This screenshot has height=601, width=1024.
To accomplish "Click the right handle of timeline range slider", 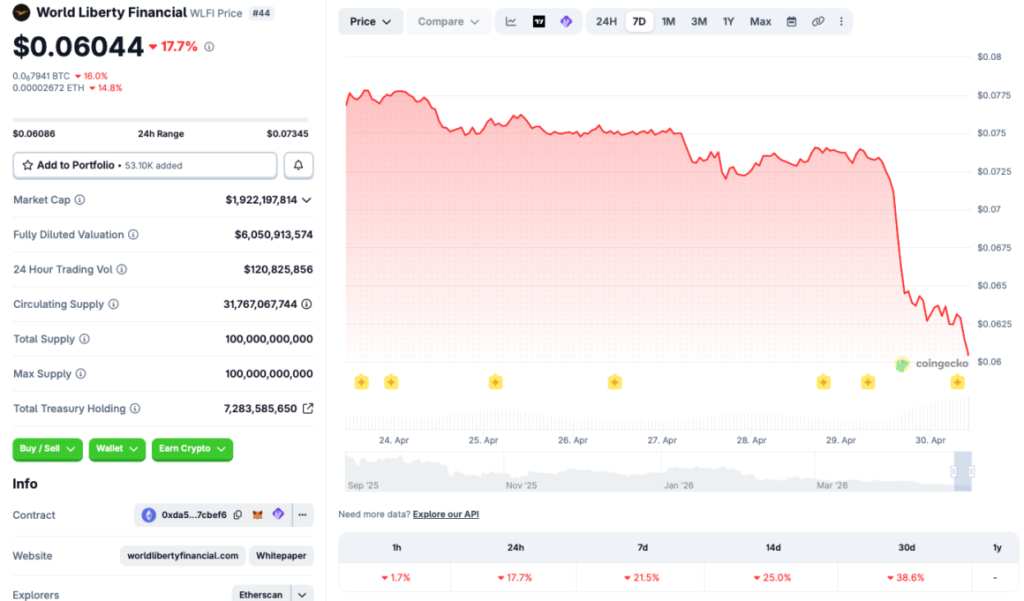I will tap(970, 471).
